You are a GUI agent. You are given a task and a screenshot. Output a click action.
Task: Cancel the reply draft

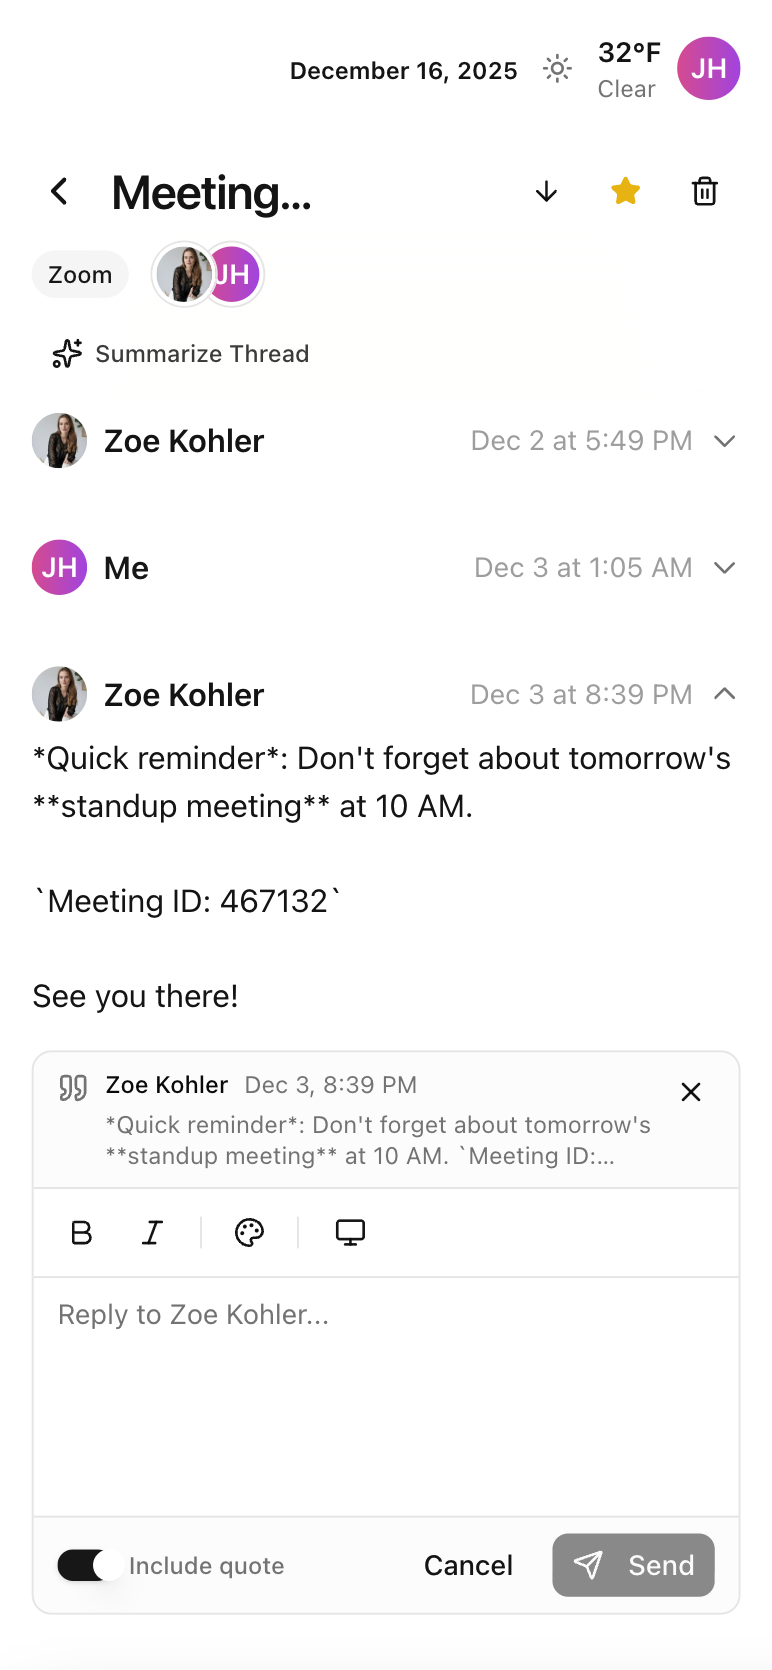[x=468, y=1565]
